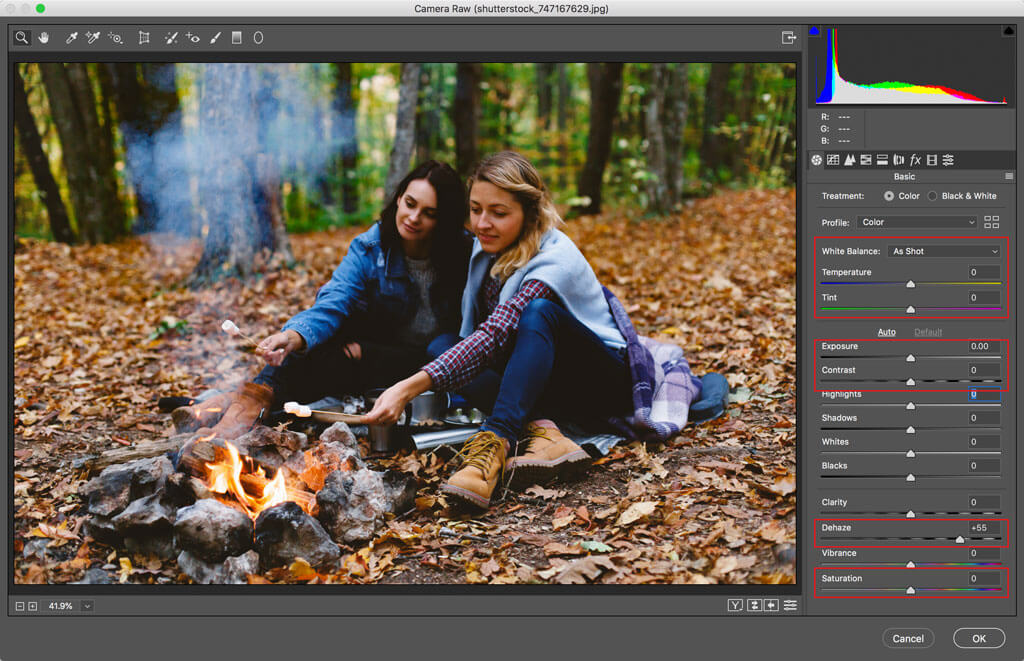1024x661 pixels.
Task: Choose the Transform tool
Action: [144, 38]
